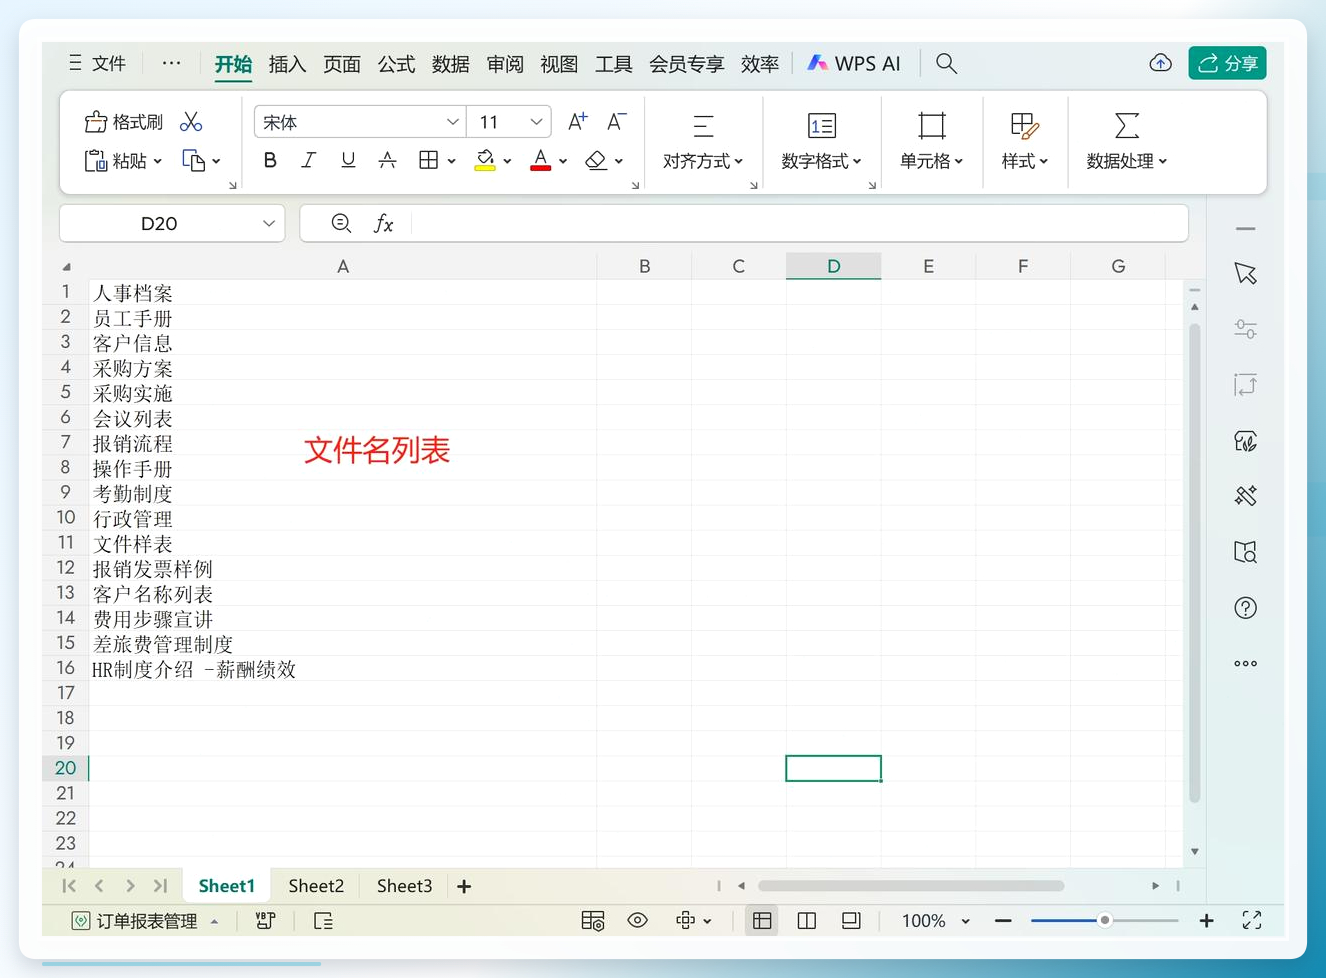Go to the first sheet arrow

(68, 886)
